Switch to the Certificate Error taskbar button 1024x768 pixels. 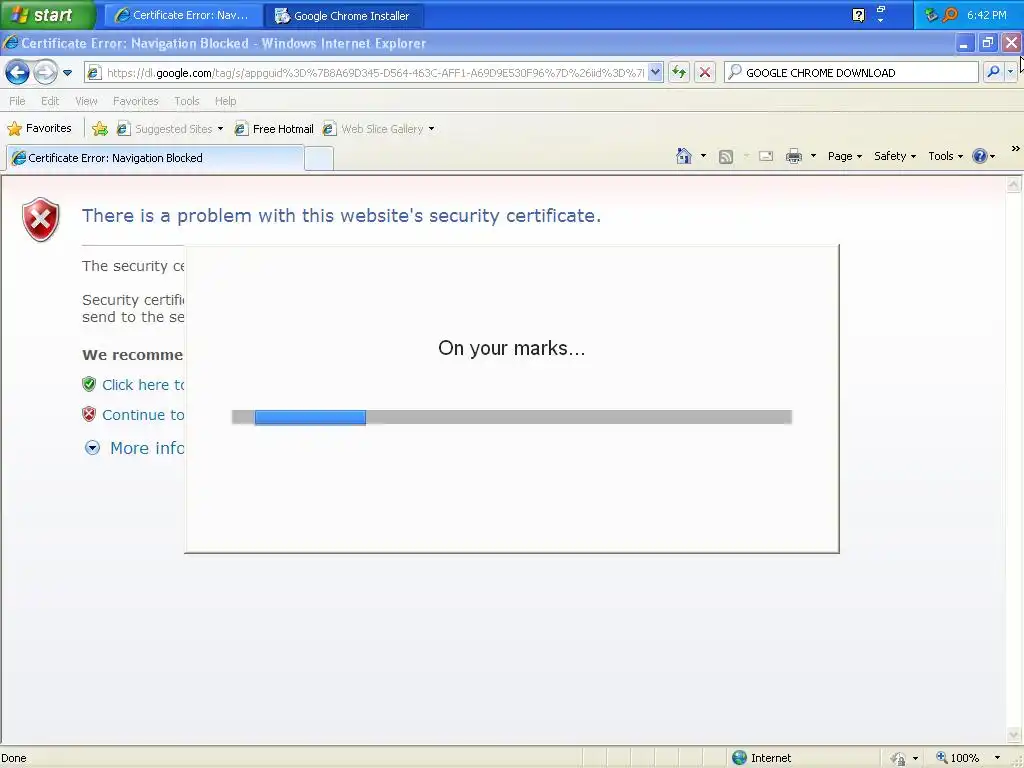coord(183,15)
